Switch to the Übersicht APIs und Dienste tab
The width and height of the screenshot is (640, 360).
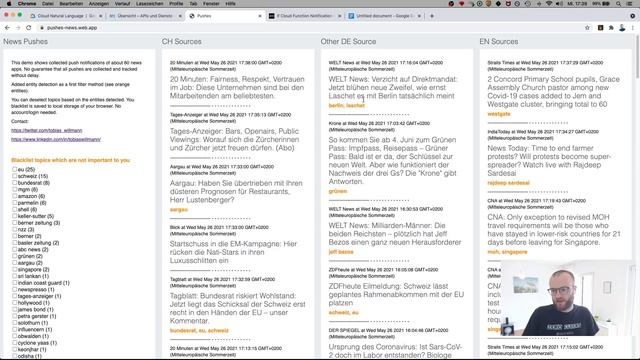point(145,16)
